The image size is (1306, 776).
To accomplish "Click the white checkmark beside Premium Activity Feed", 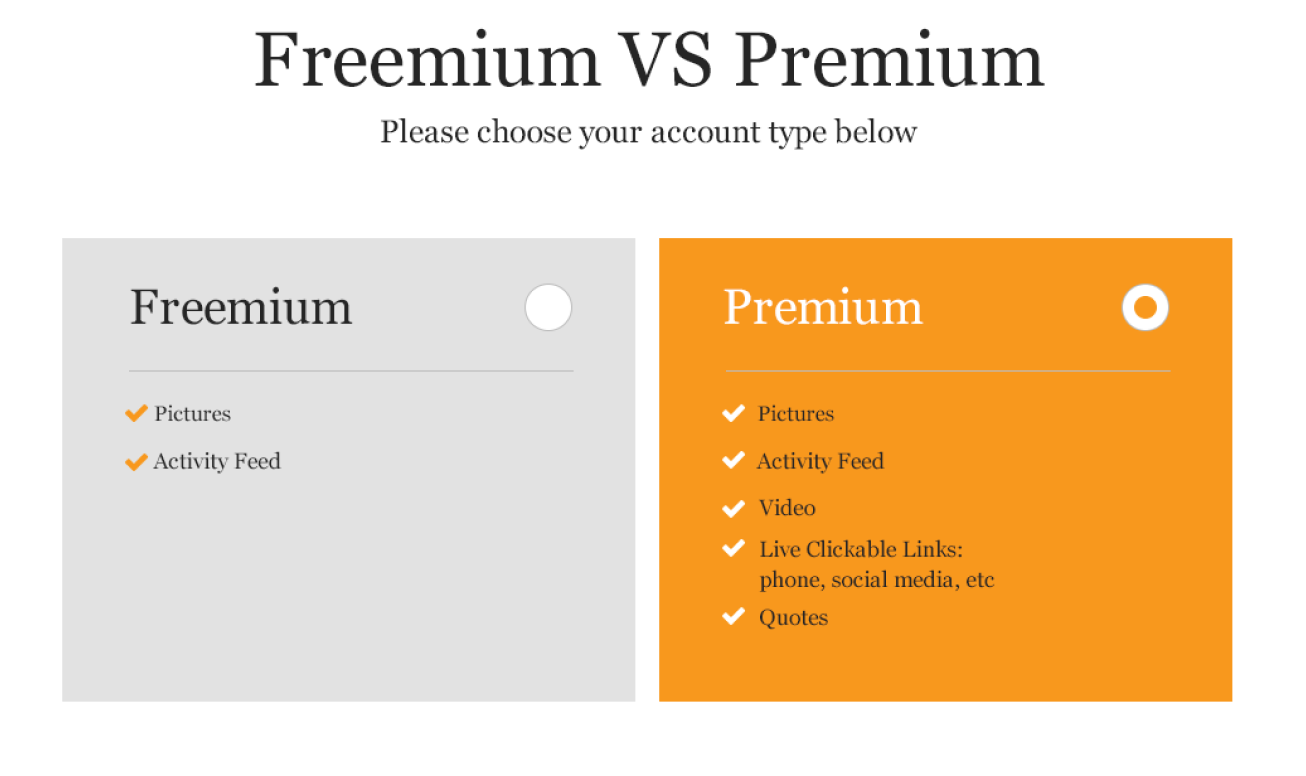I will coord(733,460).
